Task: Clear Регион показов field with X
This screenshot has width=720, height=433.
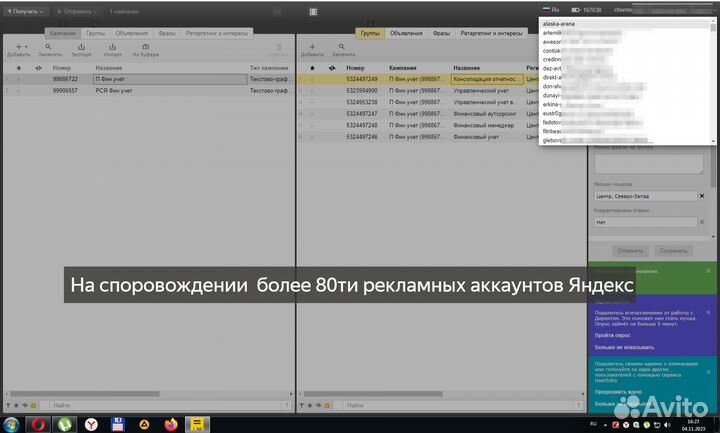Action: pyautogui.click(x=702, y=196)
